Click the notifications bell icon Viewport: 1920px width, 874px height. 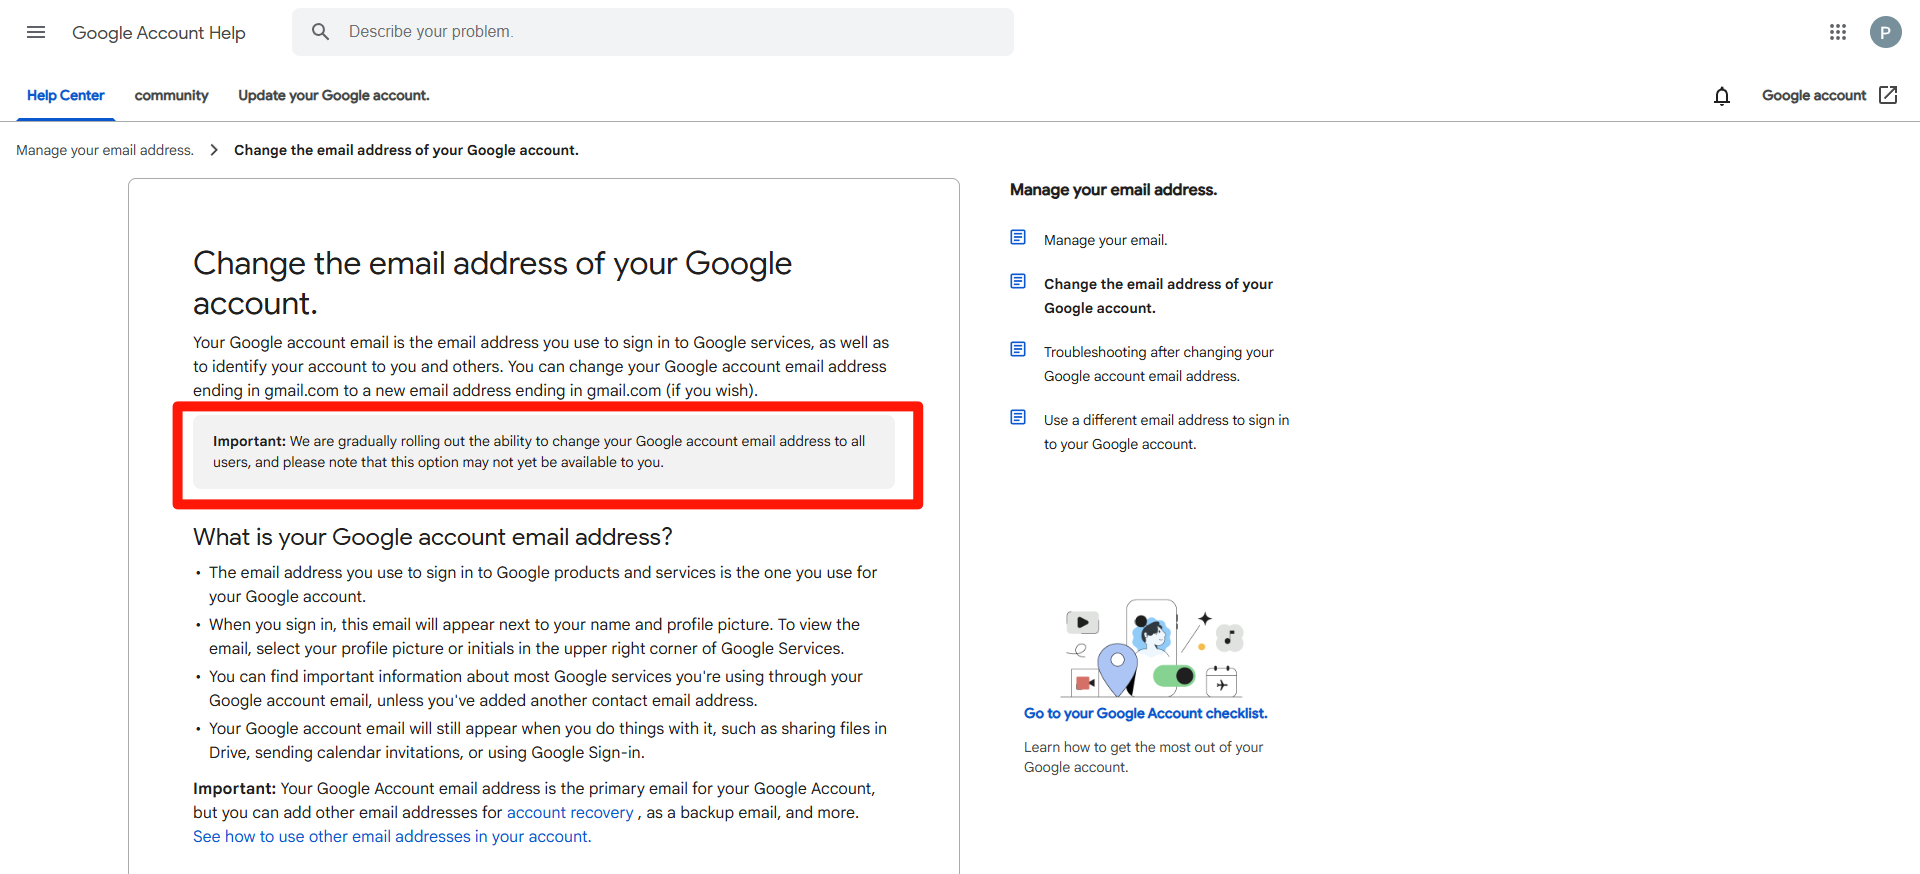tap(1721, 96)
